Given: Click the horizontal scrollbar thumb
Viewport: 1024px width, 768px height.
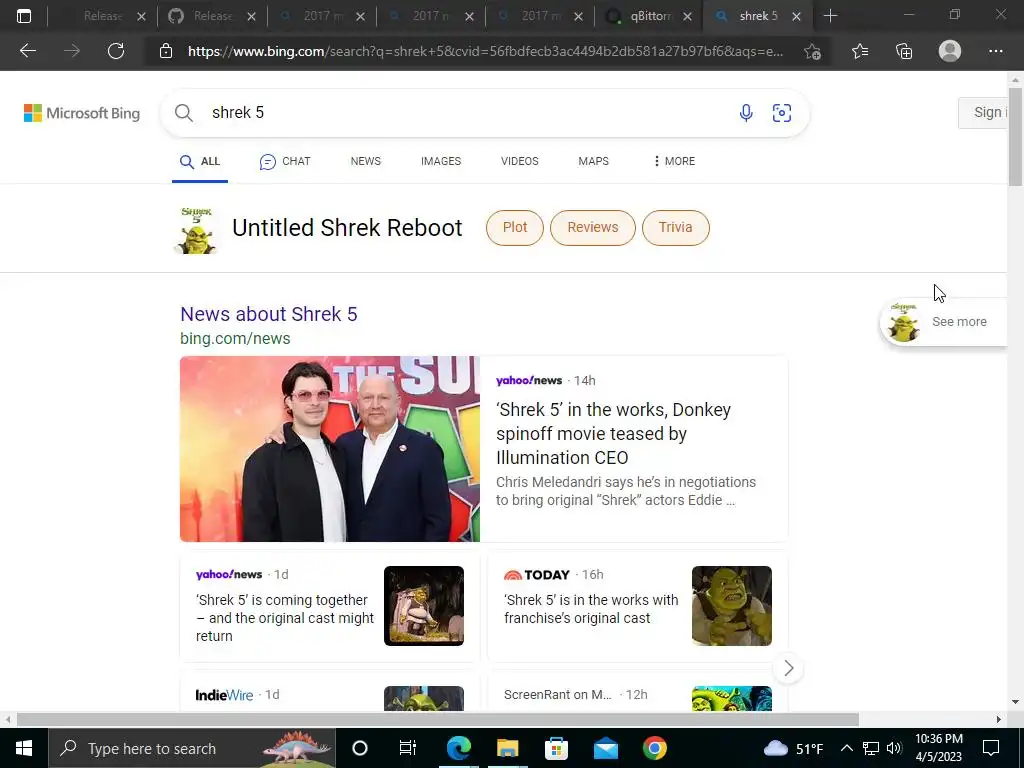Looking at the screenshot, I should (x=438, y=719).
